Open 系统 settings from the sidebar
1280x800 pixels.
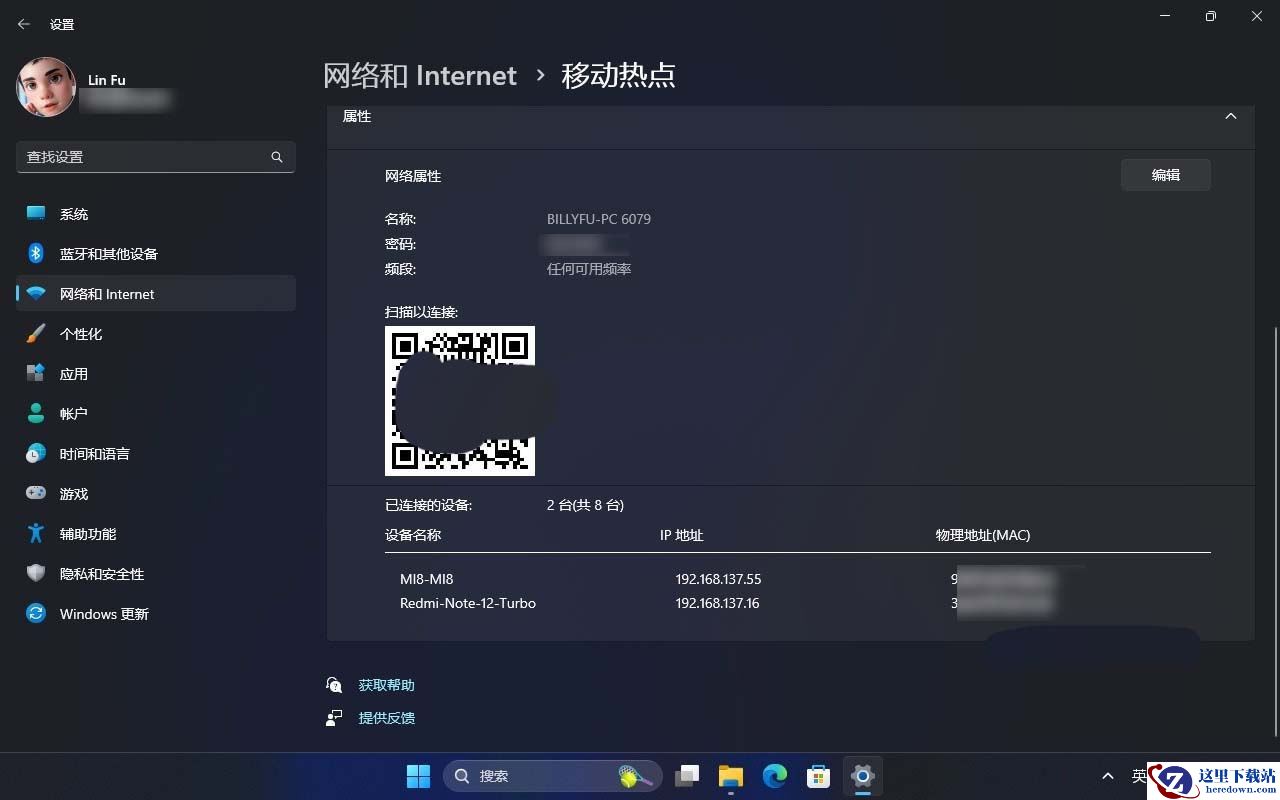156,214
